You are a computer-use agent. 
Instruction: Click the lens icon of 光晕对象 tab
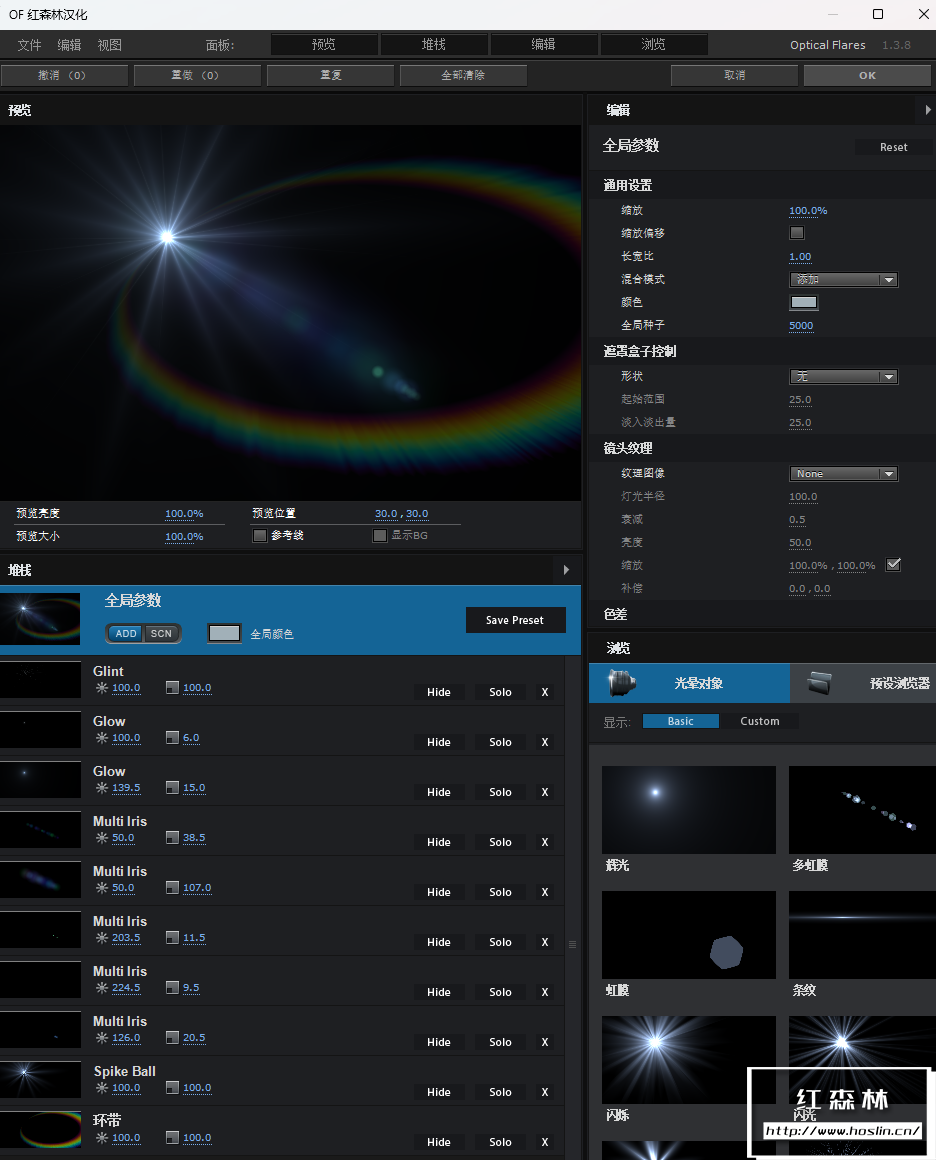[x=622, y=683]
